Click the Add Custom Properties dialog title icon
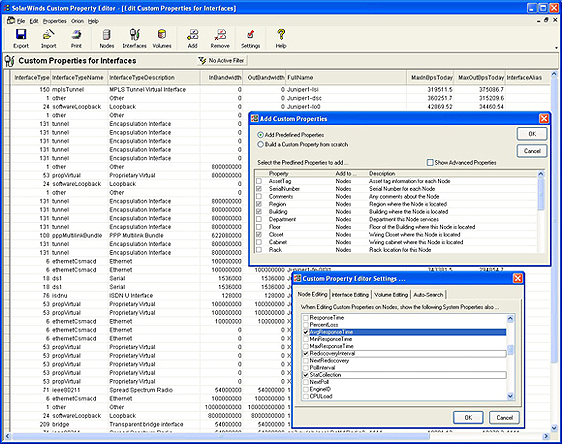The image size is (562, 444). click(254, 119)
